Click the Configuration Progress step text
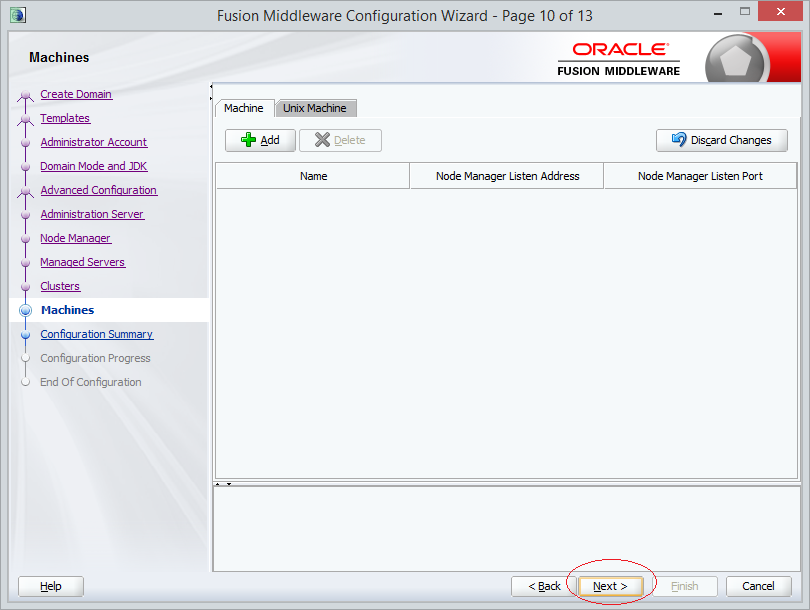810x610 pixels. pyautogui.click(x=95, y=358)
